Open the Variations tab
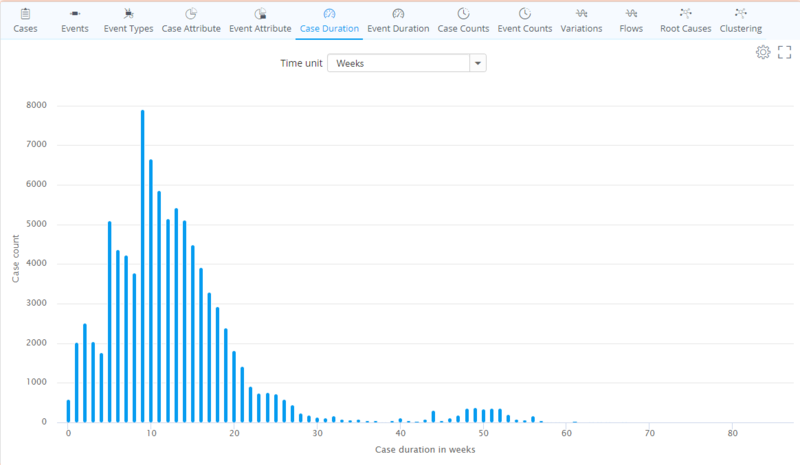 (x=582, y=29)
